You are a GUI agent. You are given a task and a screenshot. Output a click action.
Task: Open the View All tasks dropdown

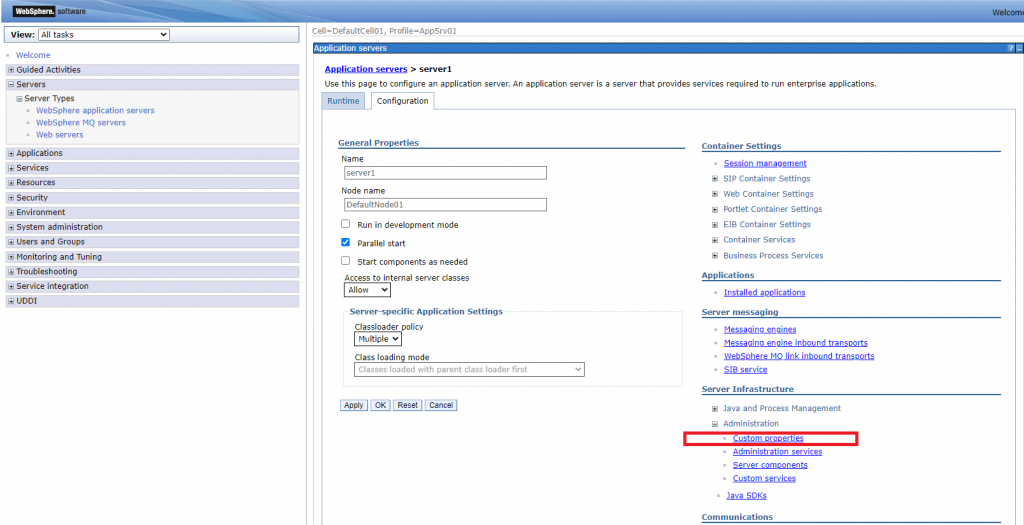coord(103,35)
